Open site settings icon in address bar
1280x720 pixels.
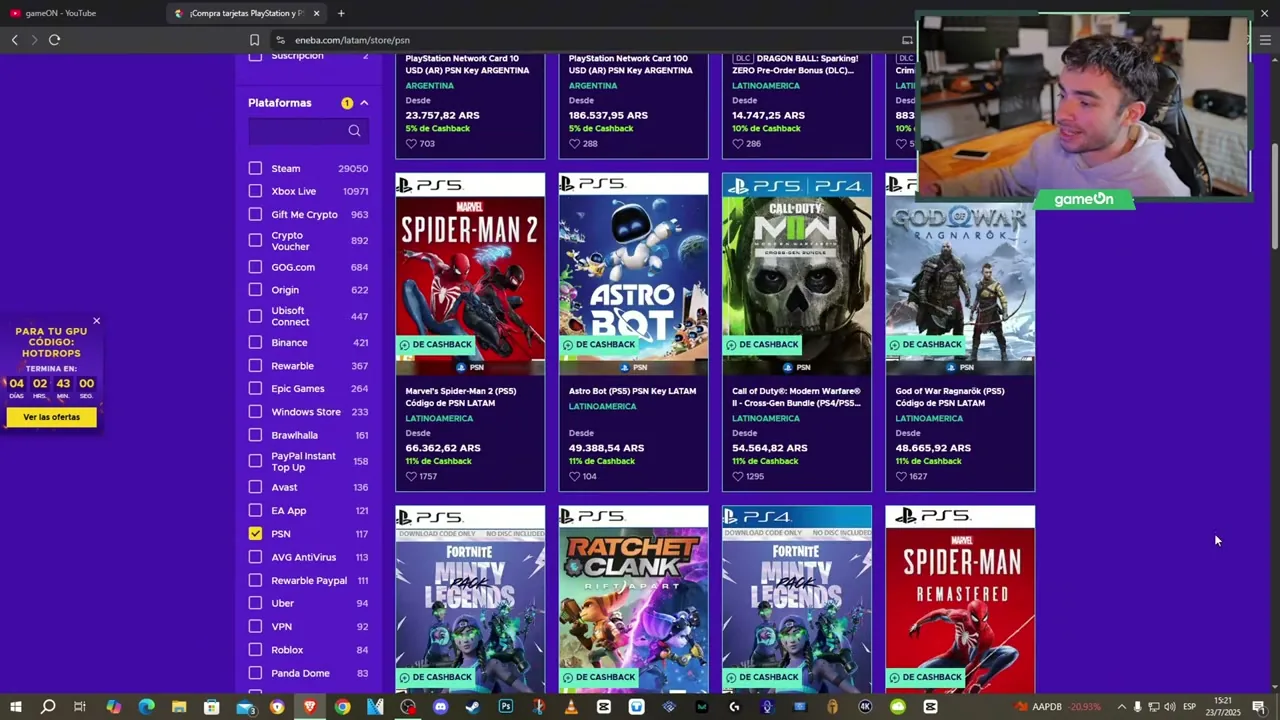[280, 40]
